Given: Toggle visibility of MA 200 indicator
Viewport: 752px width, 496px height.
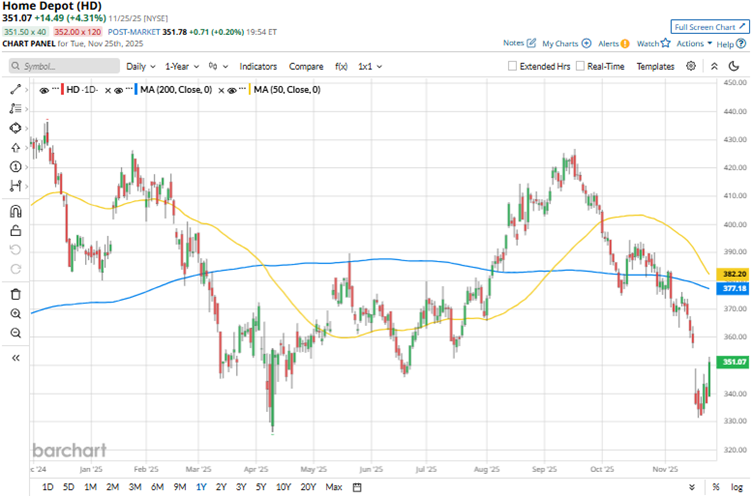Looking at the screenshot, I should click(x=121, y=90).
